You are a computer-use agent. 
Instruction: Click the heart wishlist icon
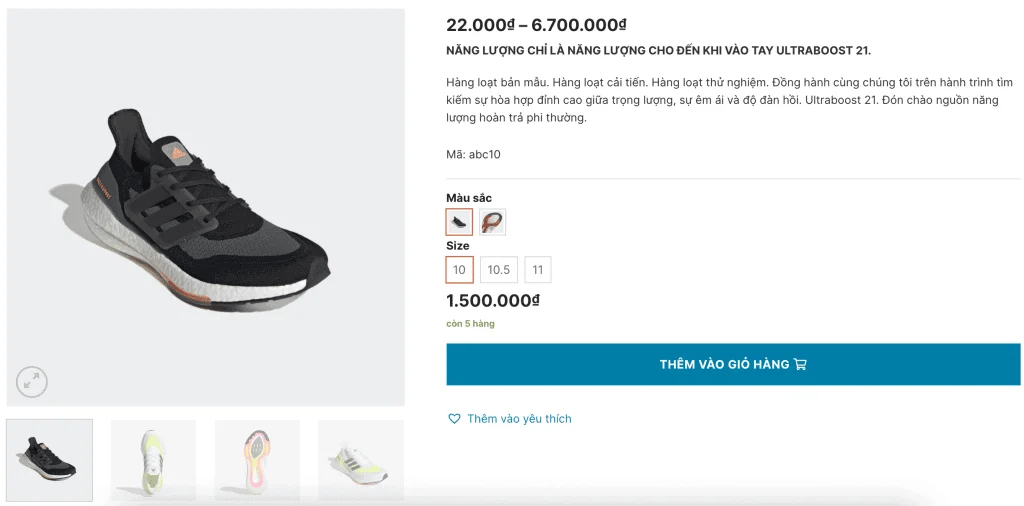(454, 419)
